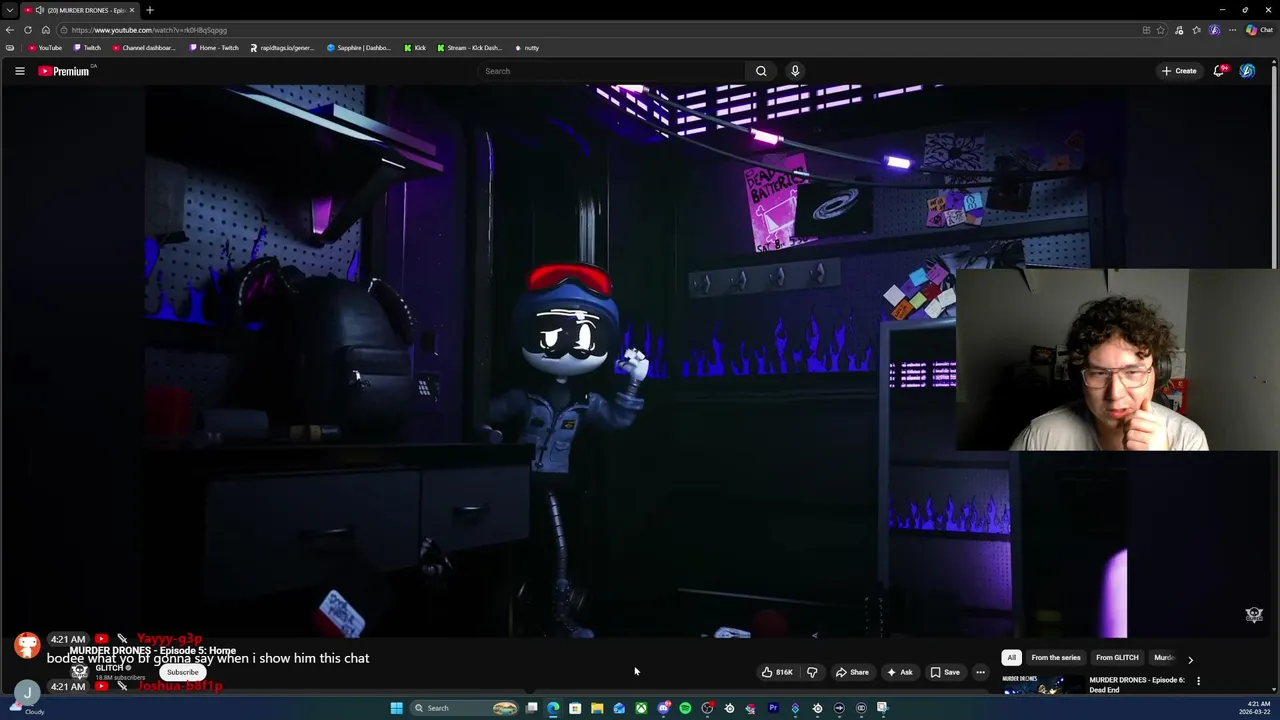Viewport: 1280px width, 720px height.
Task: Open the Sapphire Dashboard bookmark
Action: click(x=359, y=48)
